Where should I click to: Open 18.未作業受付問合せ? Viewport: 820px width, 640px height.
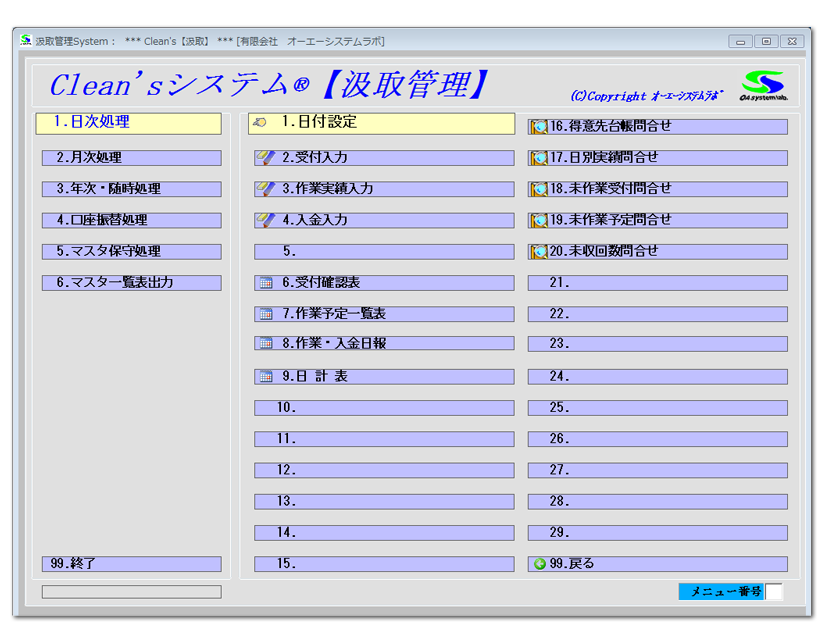click(658, 189)
